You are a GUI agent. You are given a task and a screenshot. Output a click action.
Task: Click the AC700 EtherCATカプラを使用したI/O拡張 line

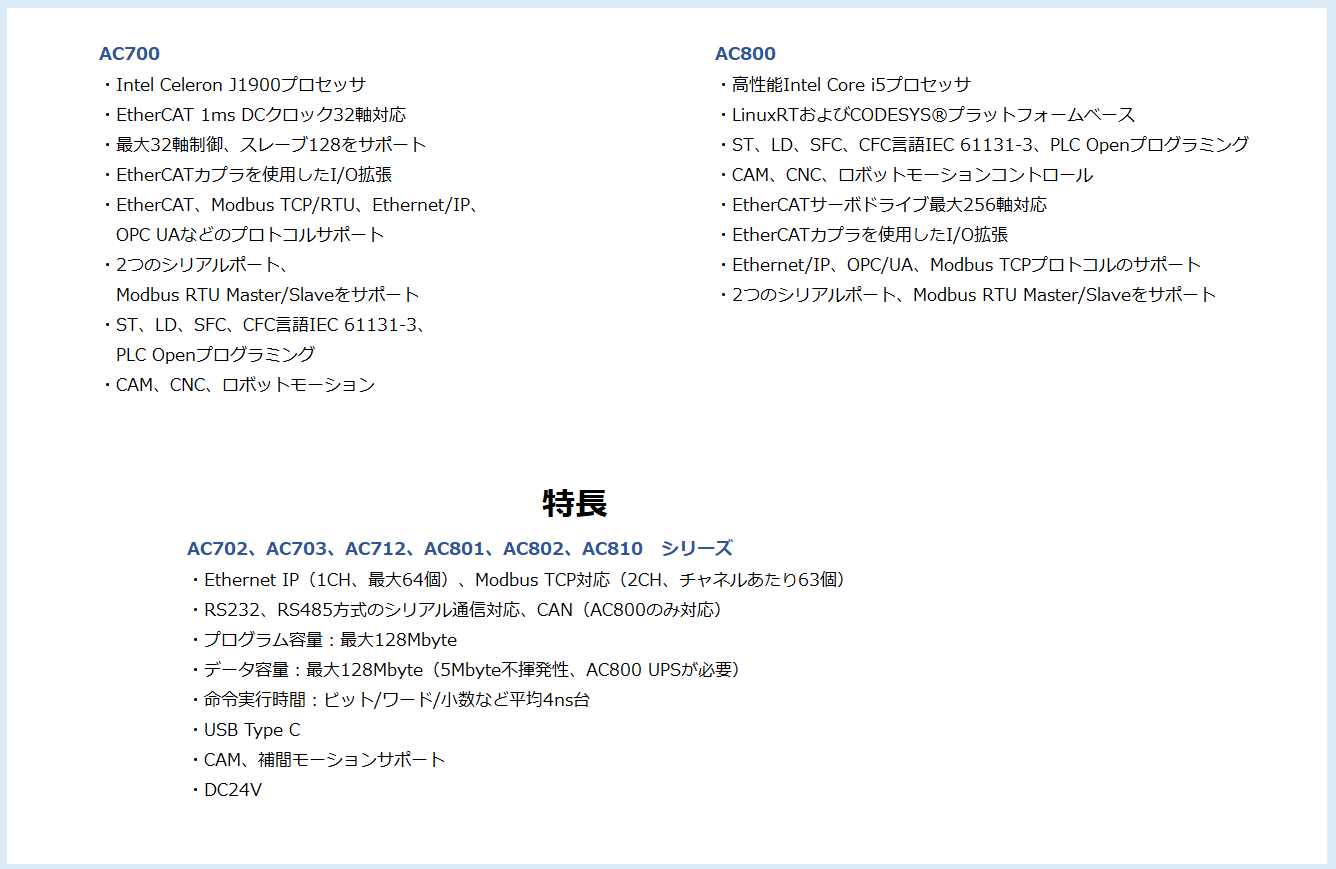[x=247, y=175]
